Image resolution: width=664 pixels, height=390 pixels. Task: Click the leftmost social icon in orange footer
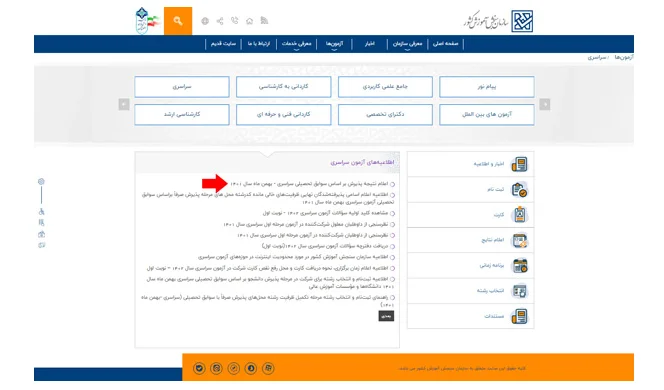point(199,368)
